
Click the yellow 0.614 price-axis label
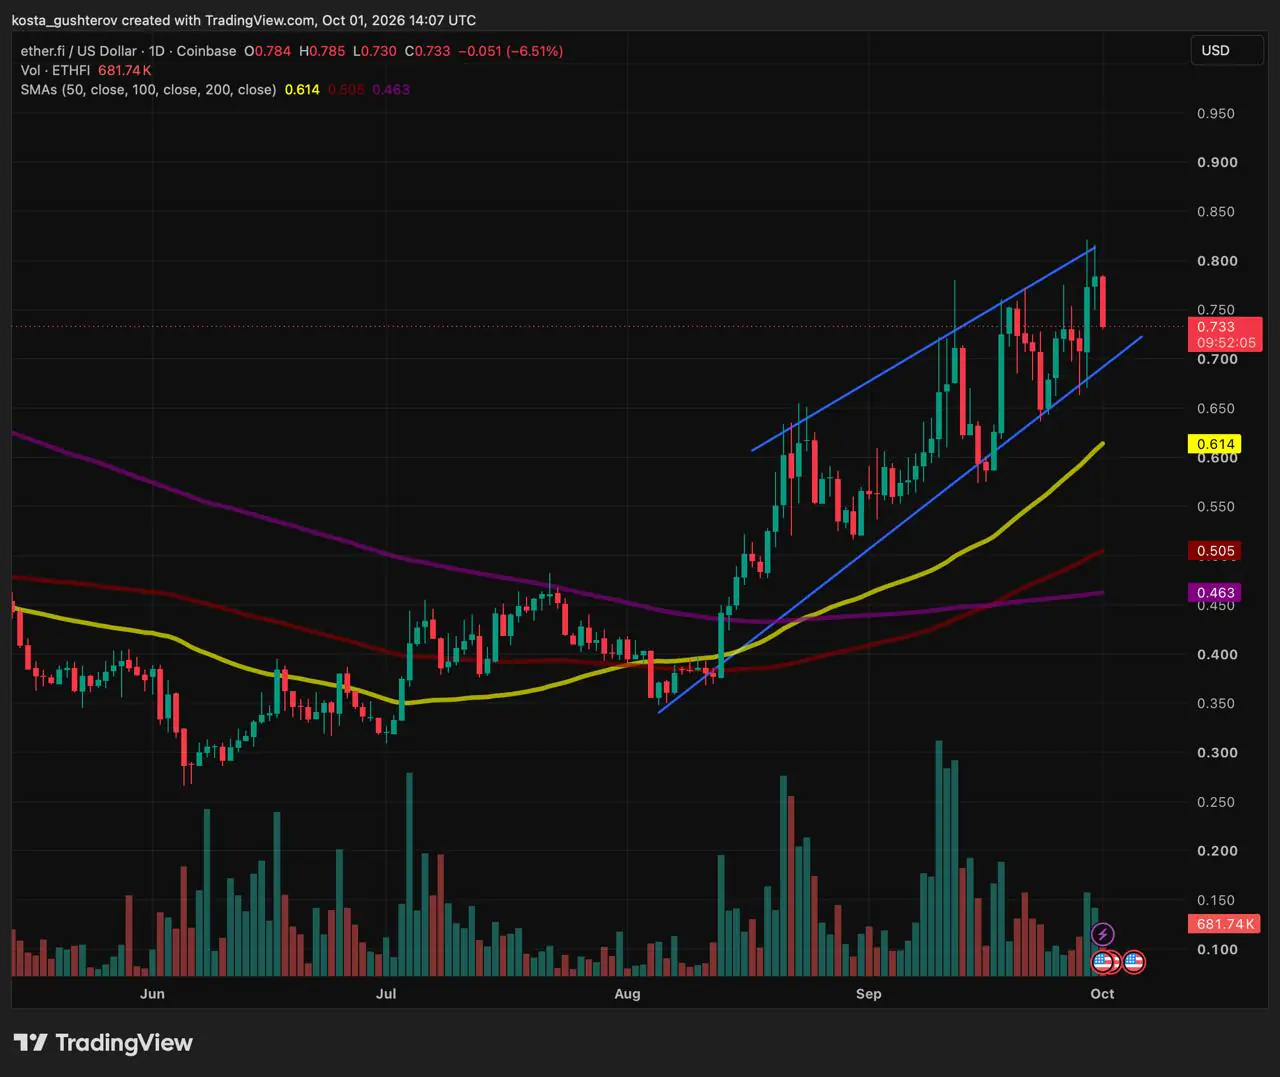(x=1214, y=444)
